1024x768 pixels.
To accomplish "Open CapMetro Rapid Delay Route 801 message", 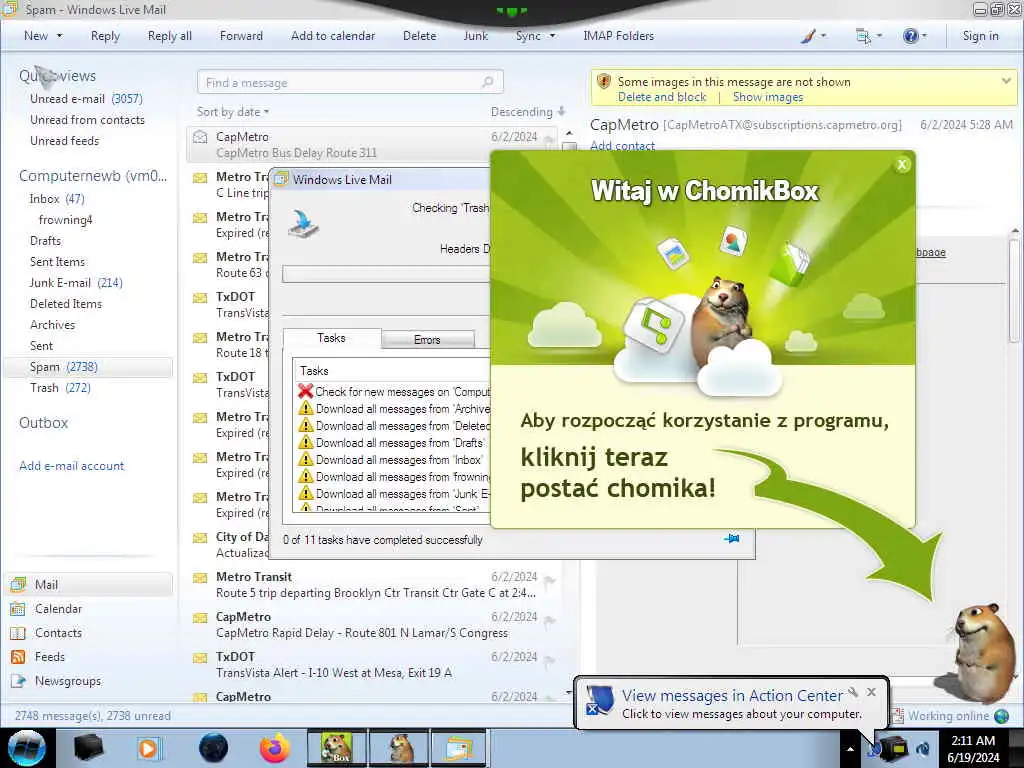I will tap(374, 624).
